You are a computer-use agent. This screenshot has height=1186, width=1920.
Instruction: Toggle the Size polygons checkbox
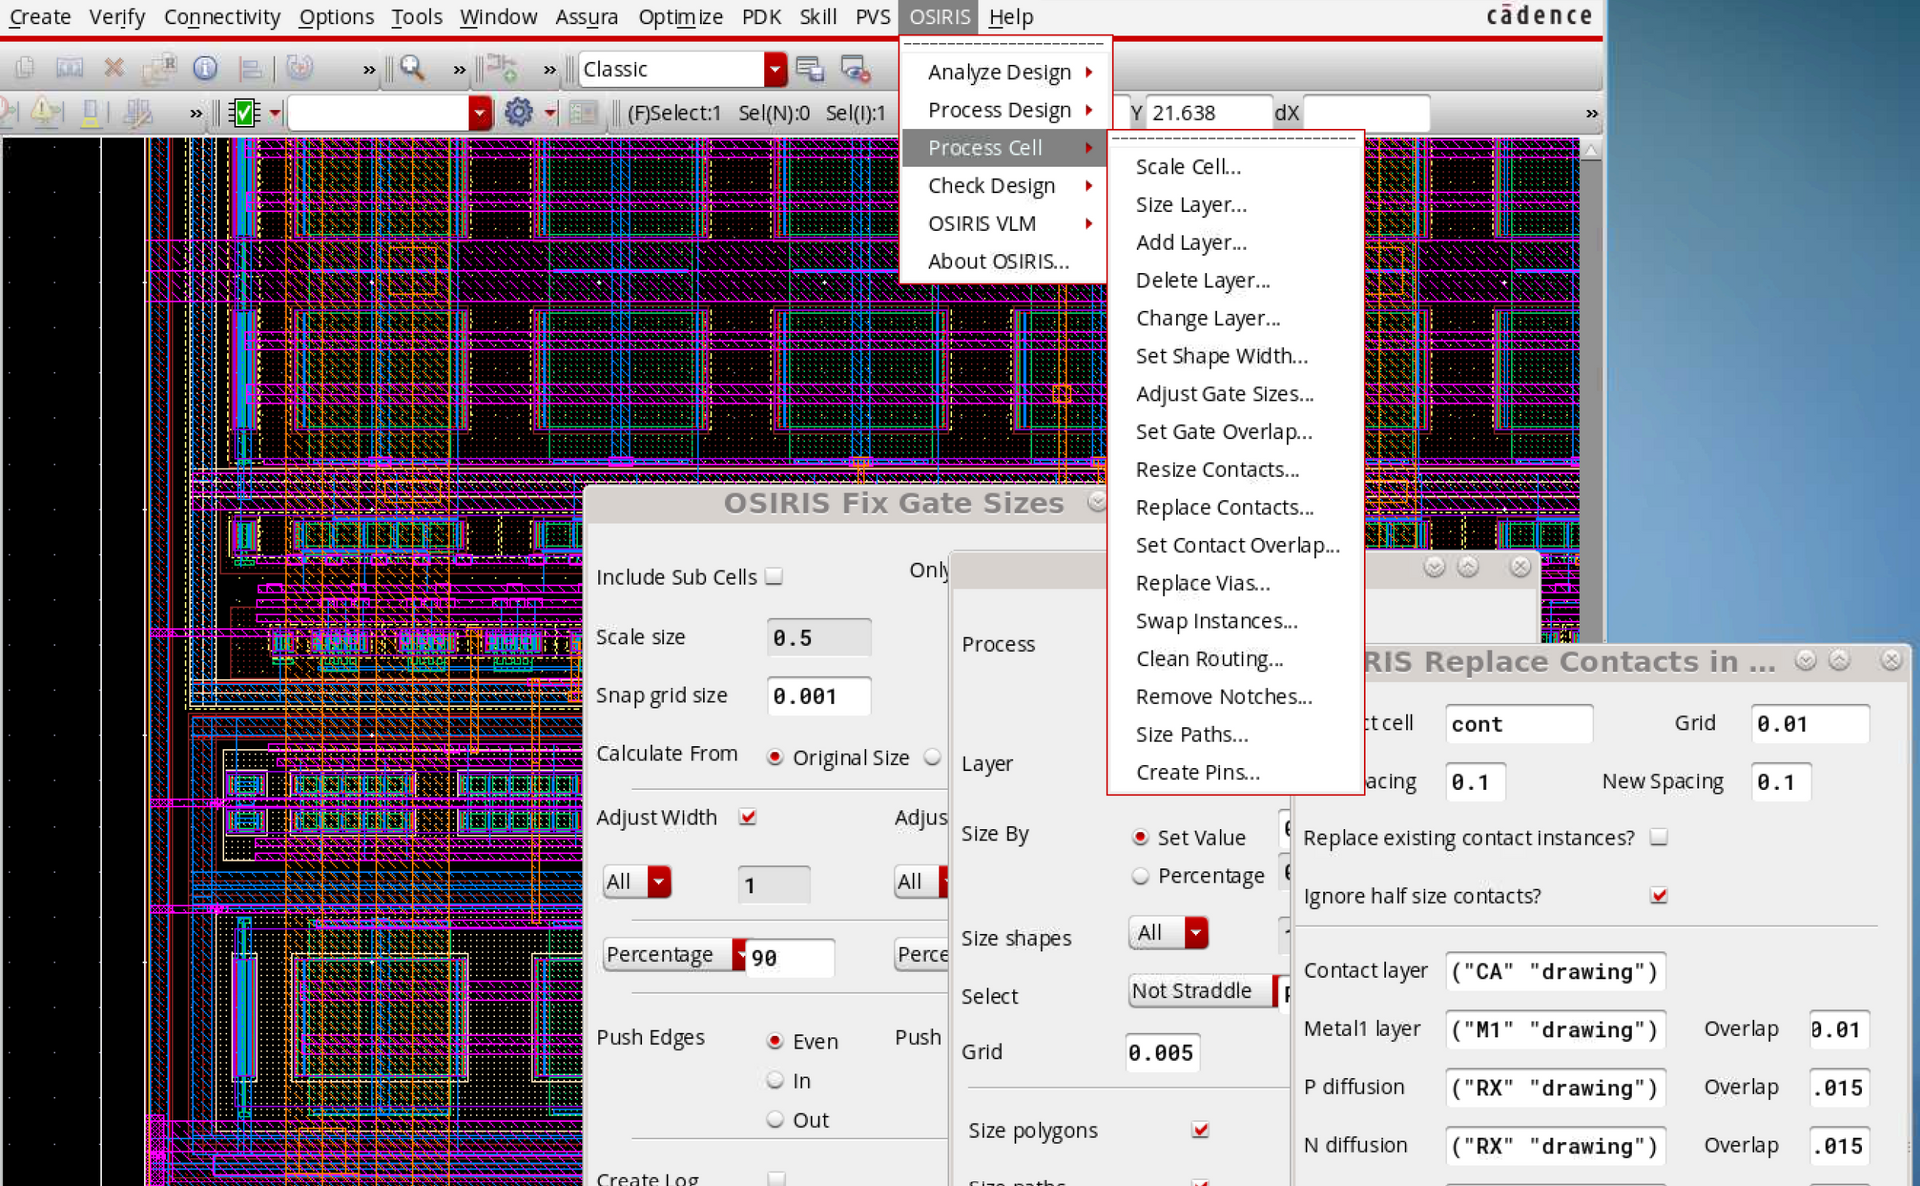[x=1200, y=1130]
